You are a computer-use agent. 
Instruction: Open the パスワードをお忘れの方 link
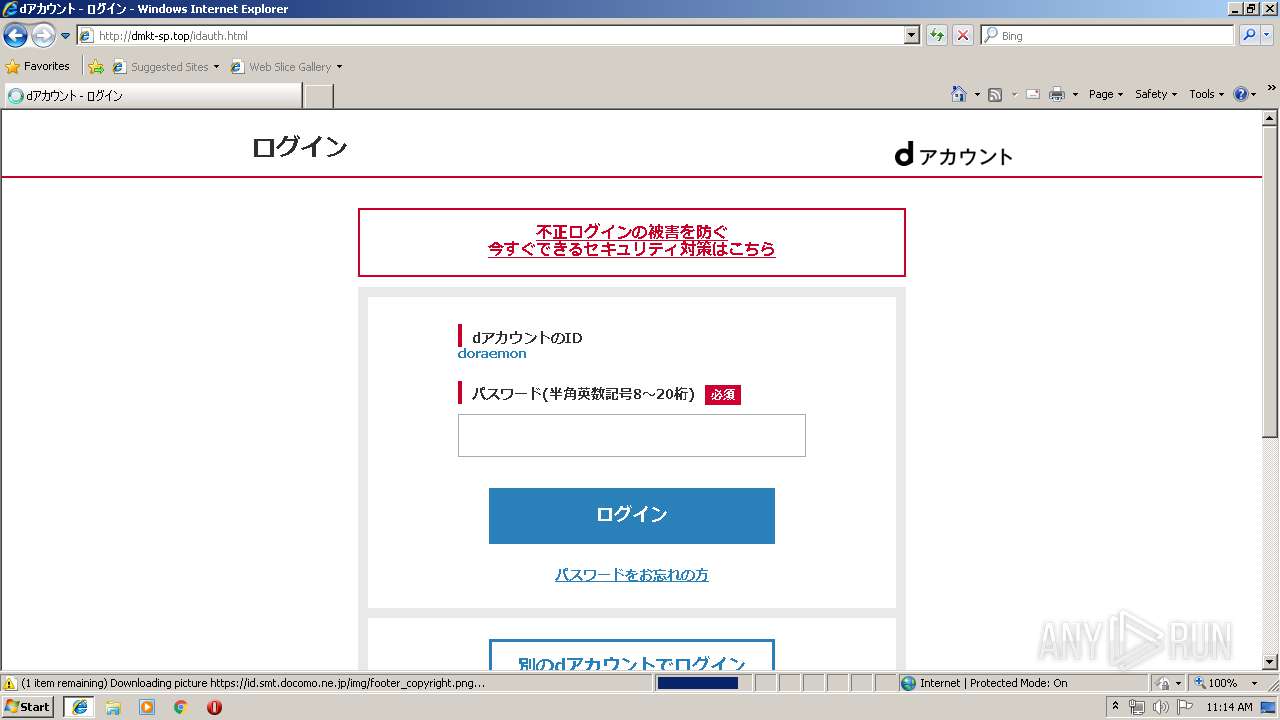click(631, 575)
